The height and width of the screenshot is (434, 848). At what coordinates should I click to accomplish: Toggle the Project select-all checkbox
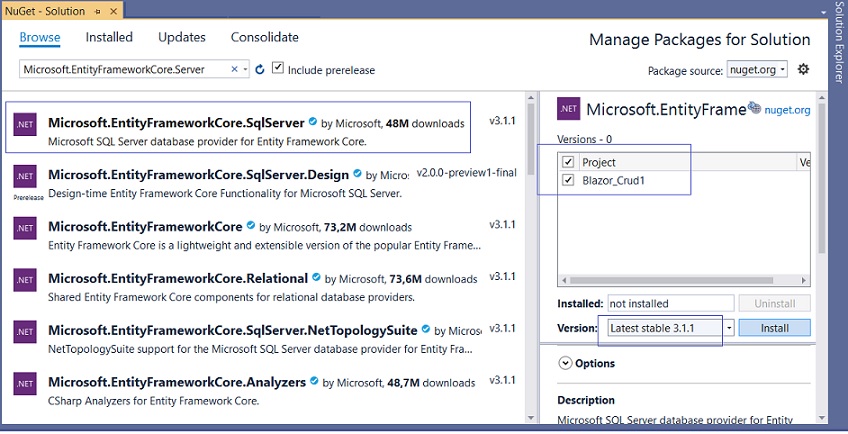pos(568,162)
